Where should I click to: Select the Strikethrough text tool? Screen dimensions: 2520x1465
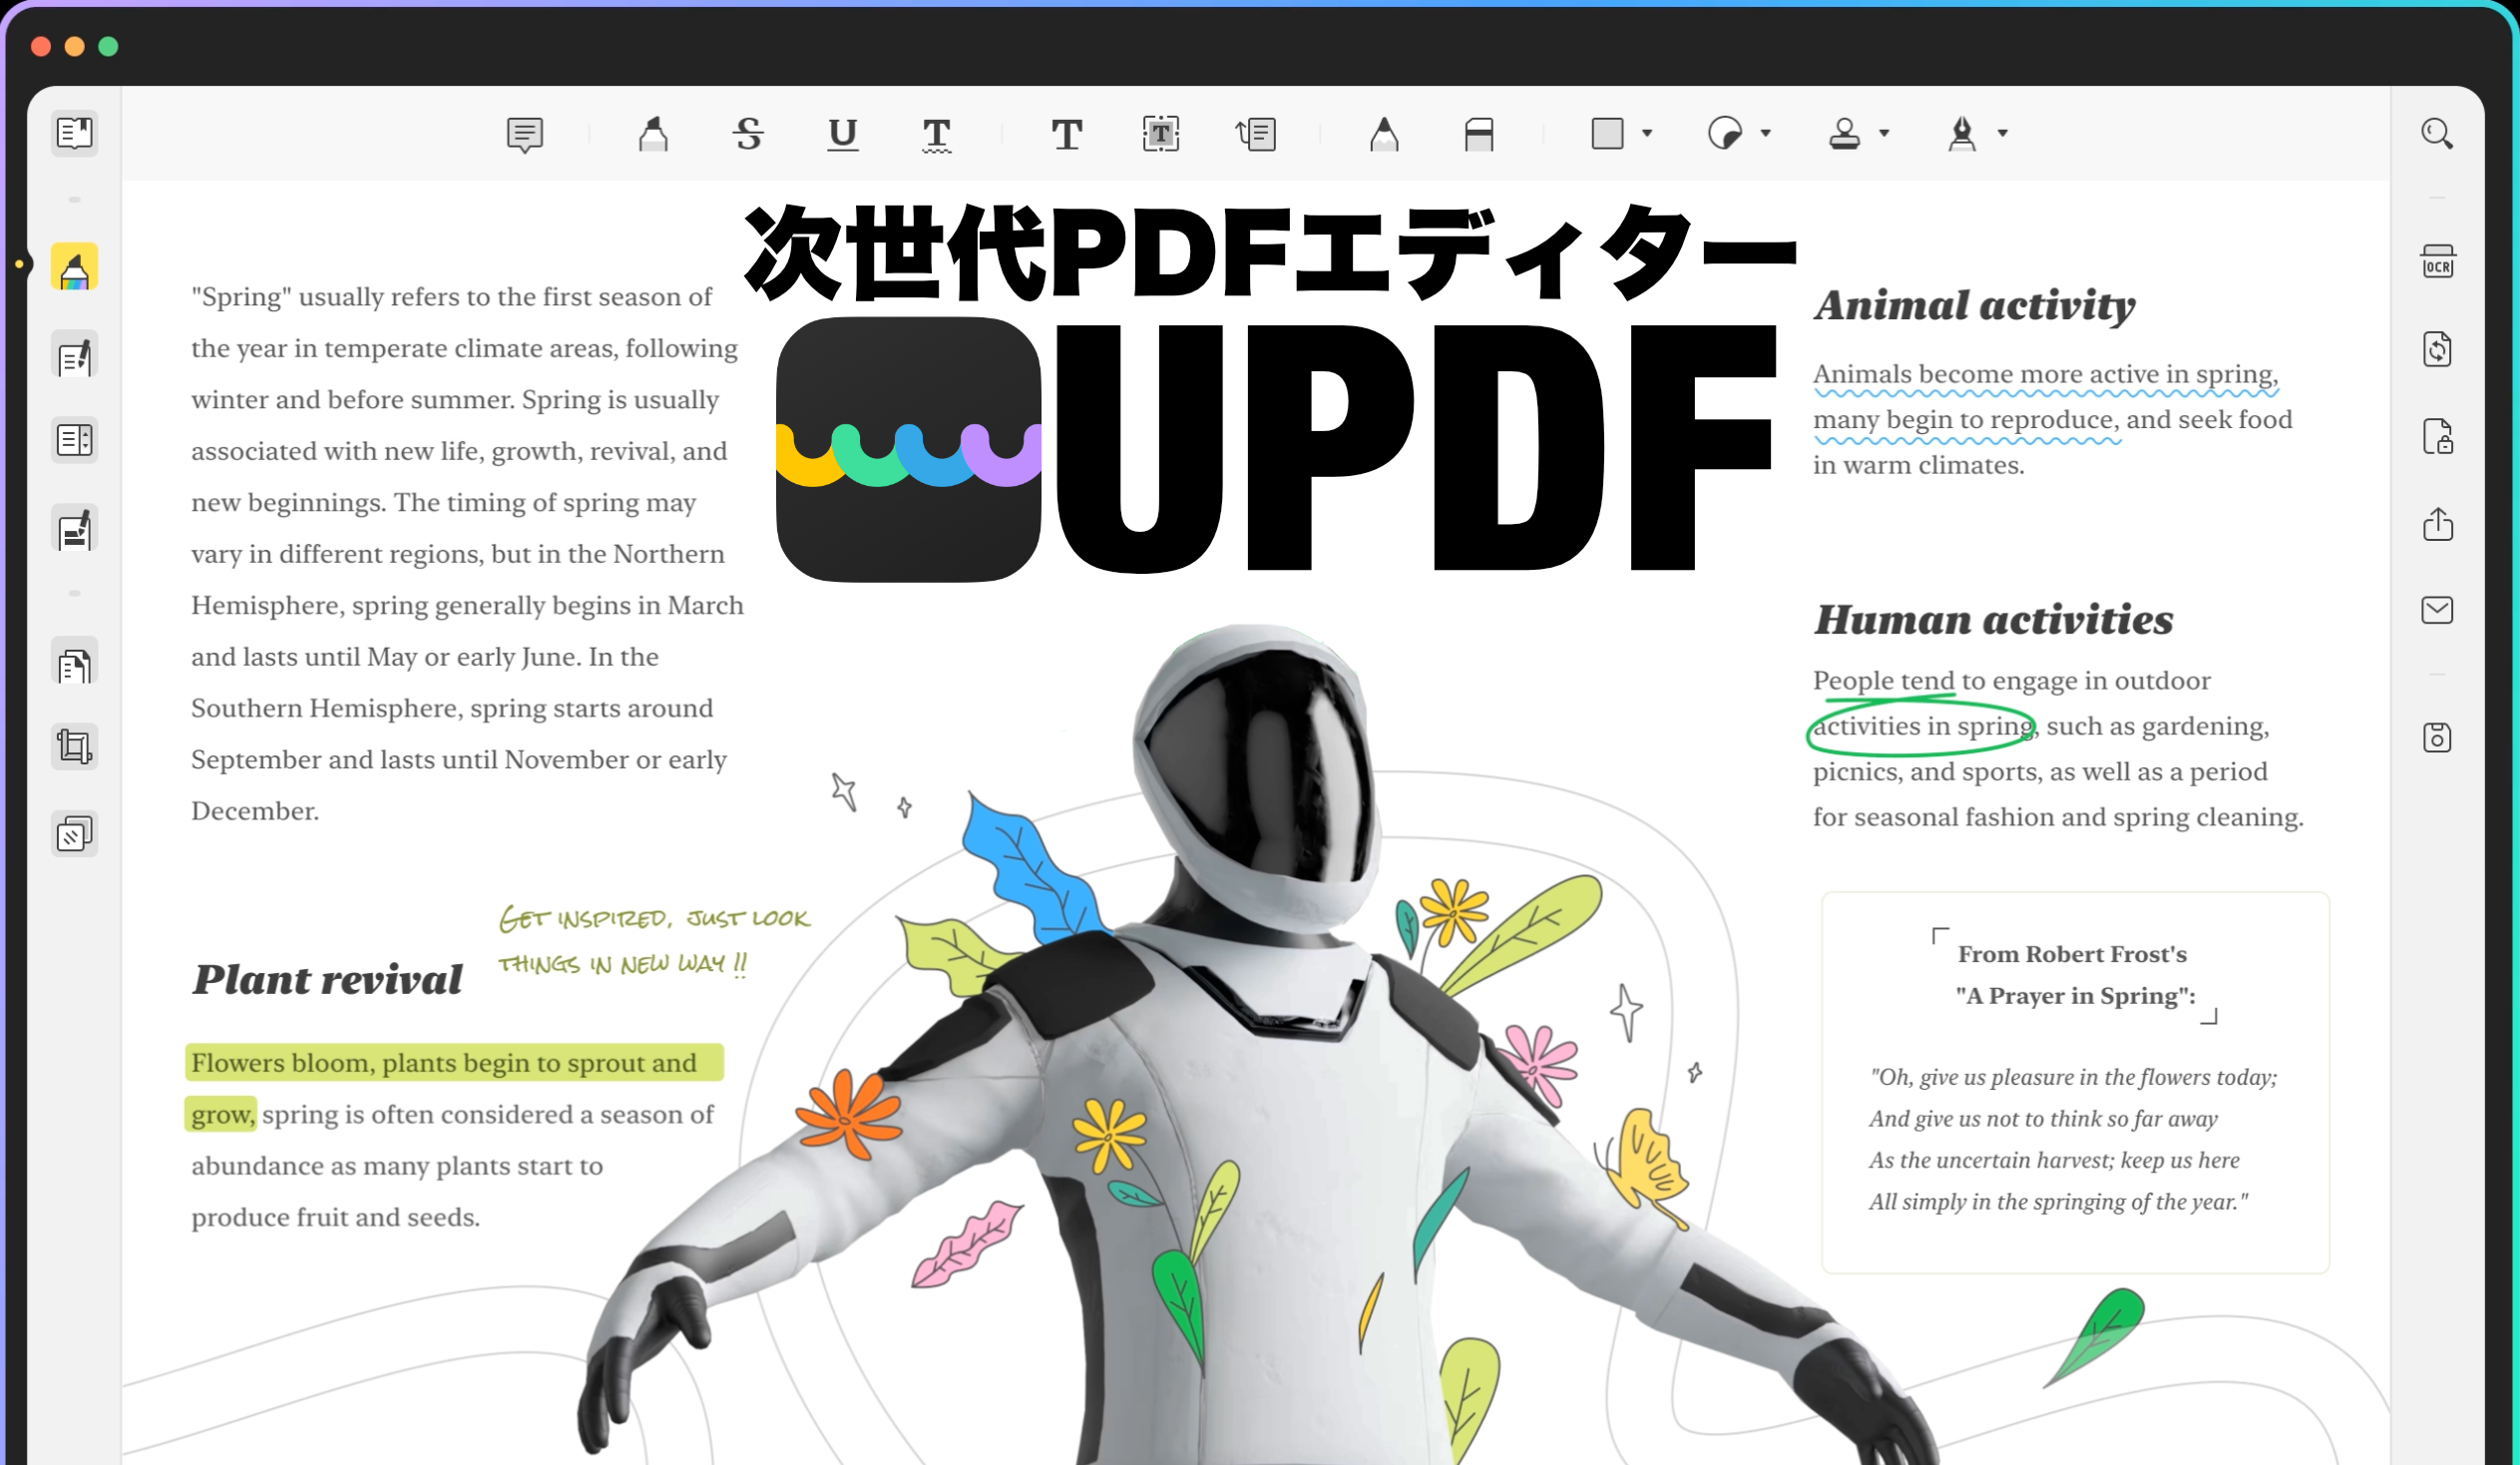click(x=748, y=134)
